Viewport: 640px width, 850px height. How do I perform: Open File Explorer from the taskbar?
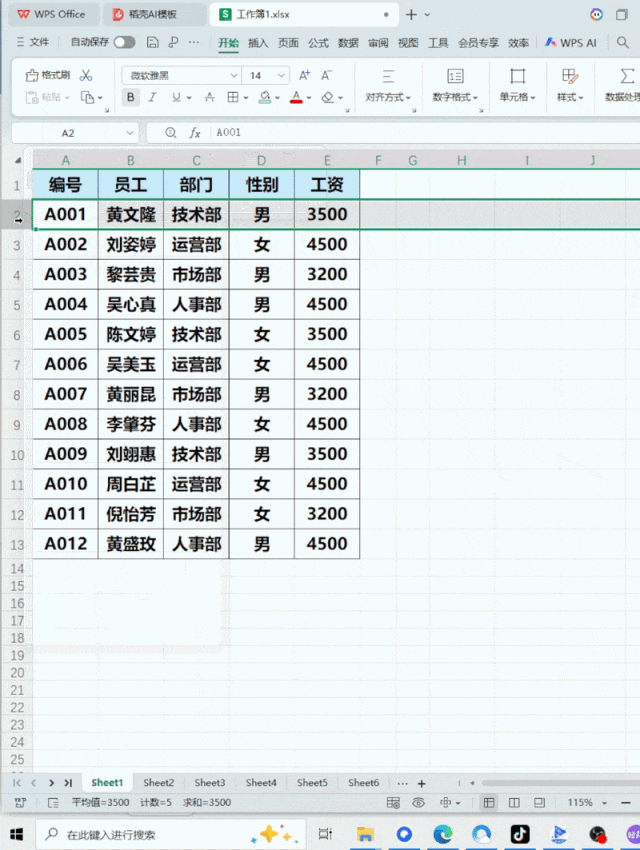(365, 834)
